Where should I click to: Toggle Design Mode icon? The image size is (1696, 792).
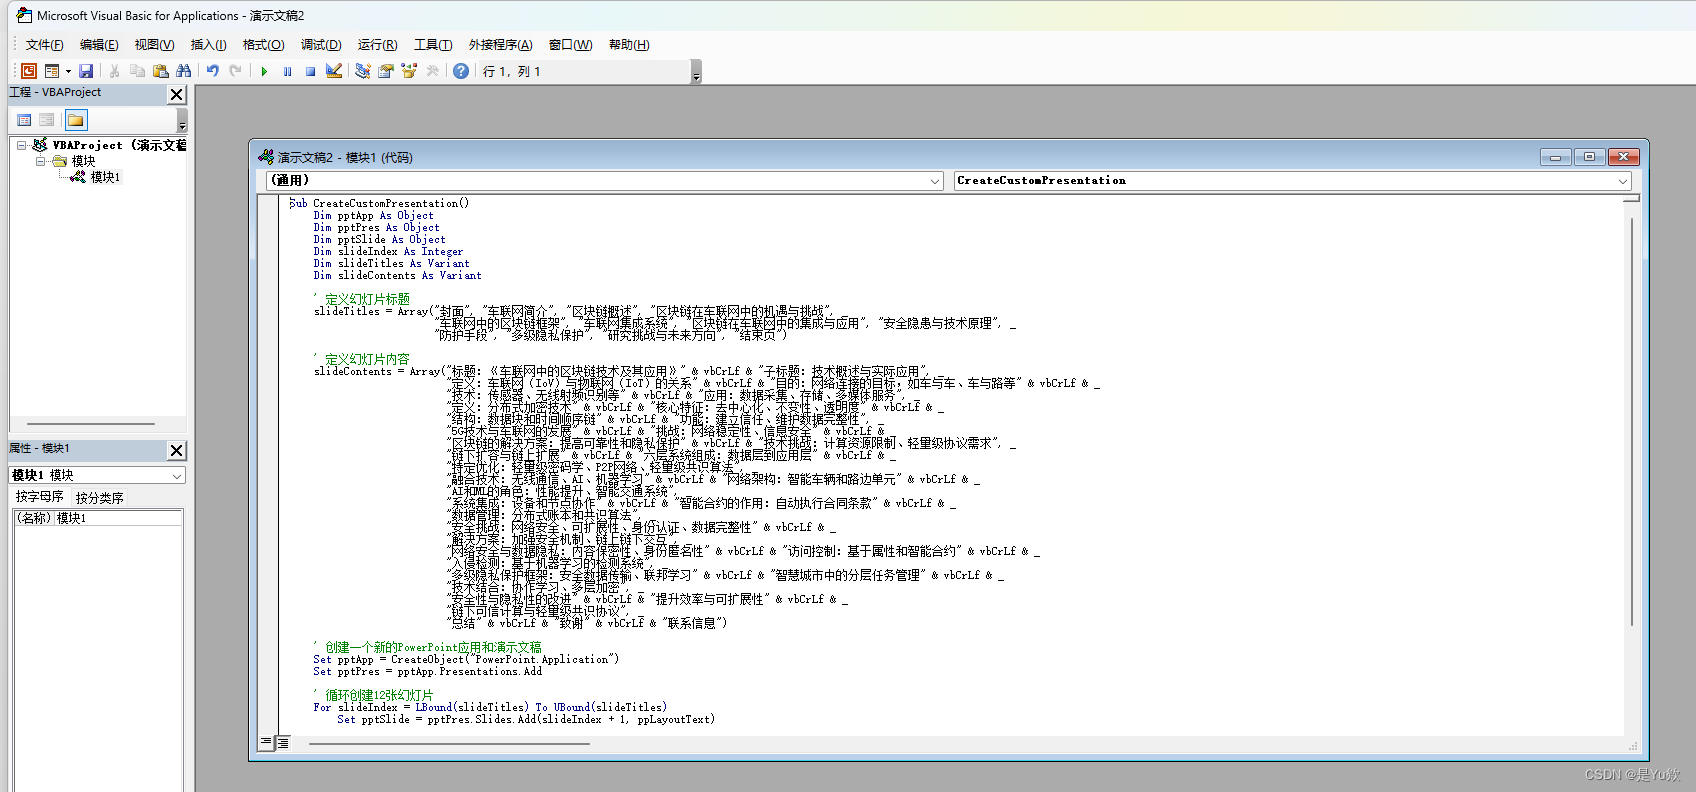(334, 71)
